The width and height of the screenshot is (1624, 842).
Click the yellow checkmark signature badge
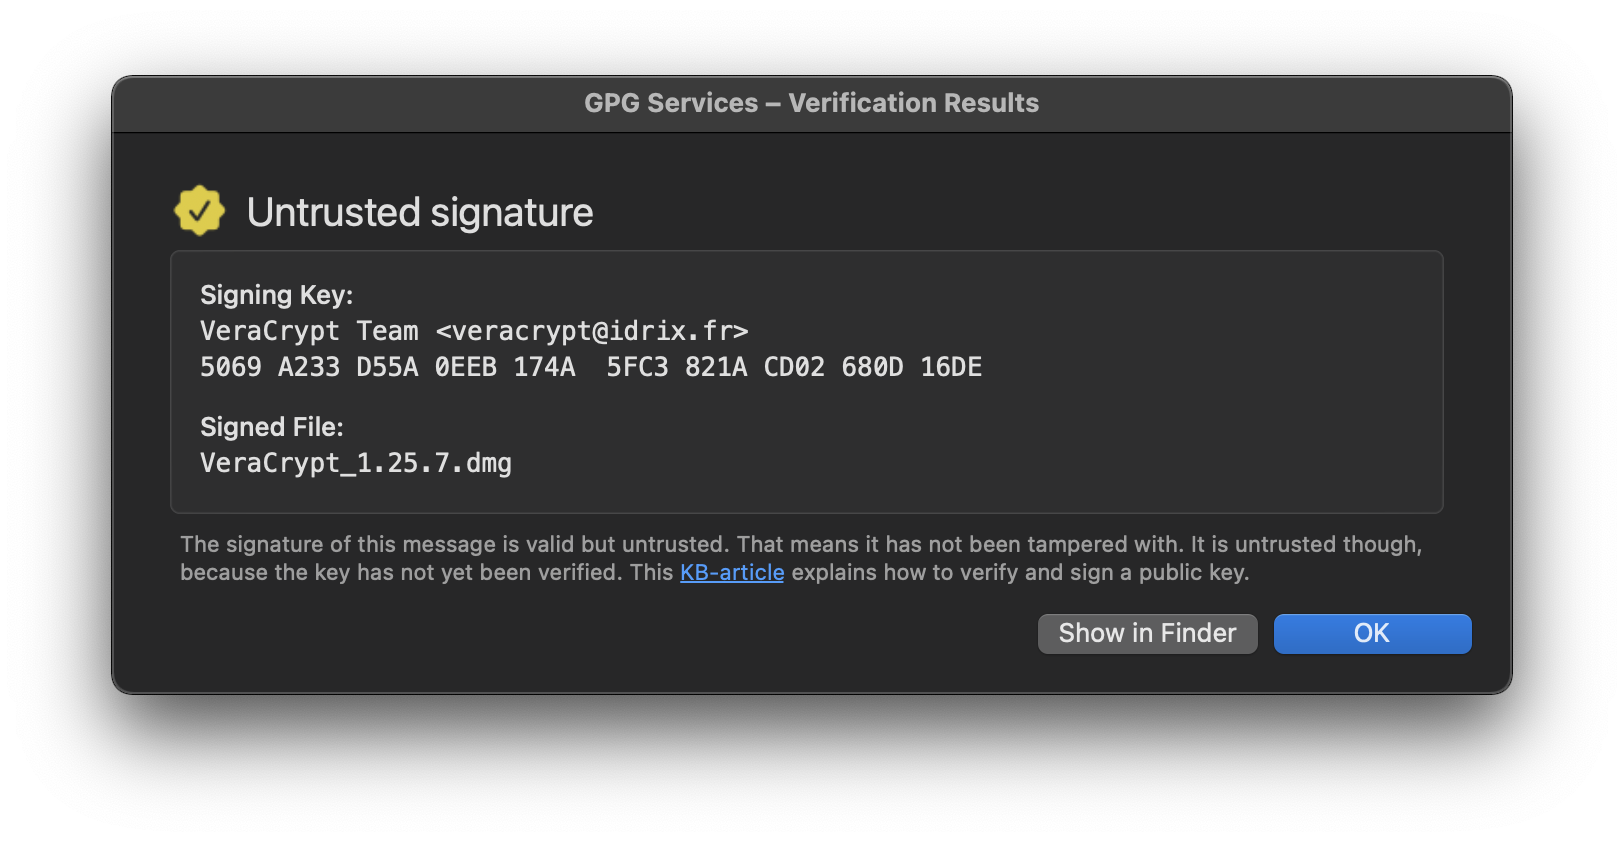coord(199,211)
